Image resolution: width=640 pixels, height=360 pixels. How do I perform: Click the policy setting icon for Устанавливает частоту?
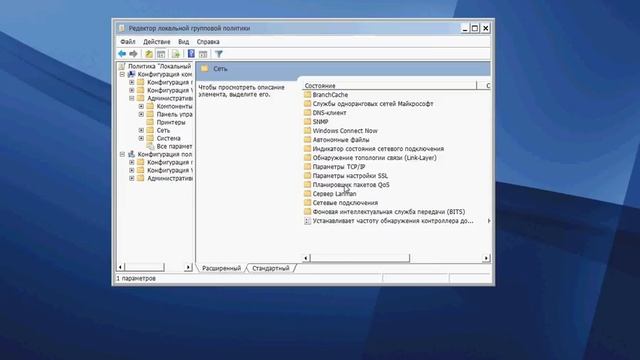307,221
